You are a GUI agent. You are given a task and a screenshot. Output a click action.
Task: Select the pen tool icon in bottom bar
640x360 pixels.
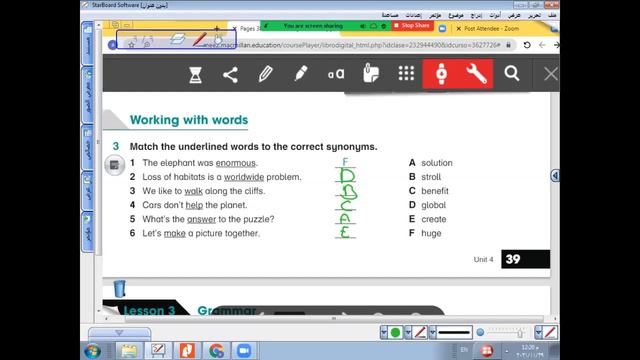click(420, 333)
